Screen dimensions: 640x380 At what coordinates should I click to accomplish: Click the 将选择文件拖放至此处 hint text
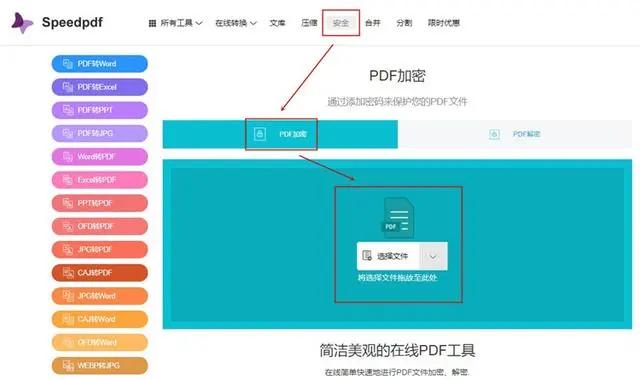pos(397,278)
